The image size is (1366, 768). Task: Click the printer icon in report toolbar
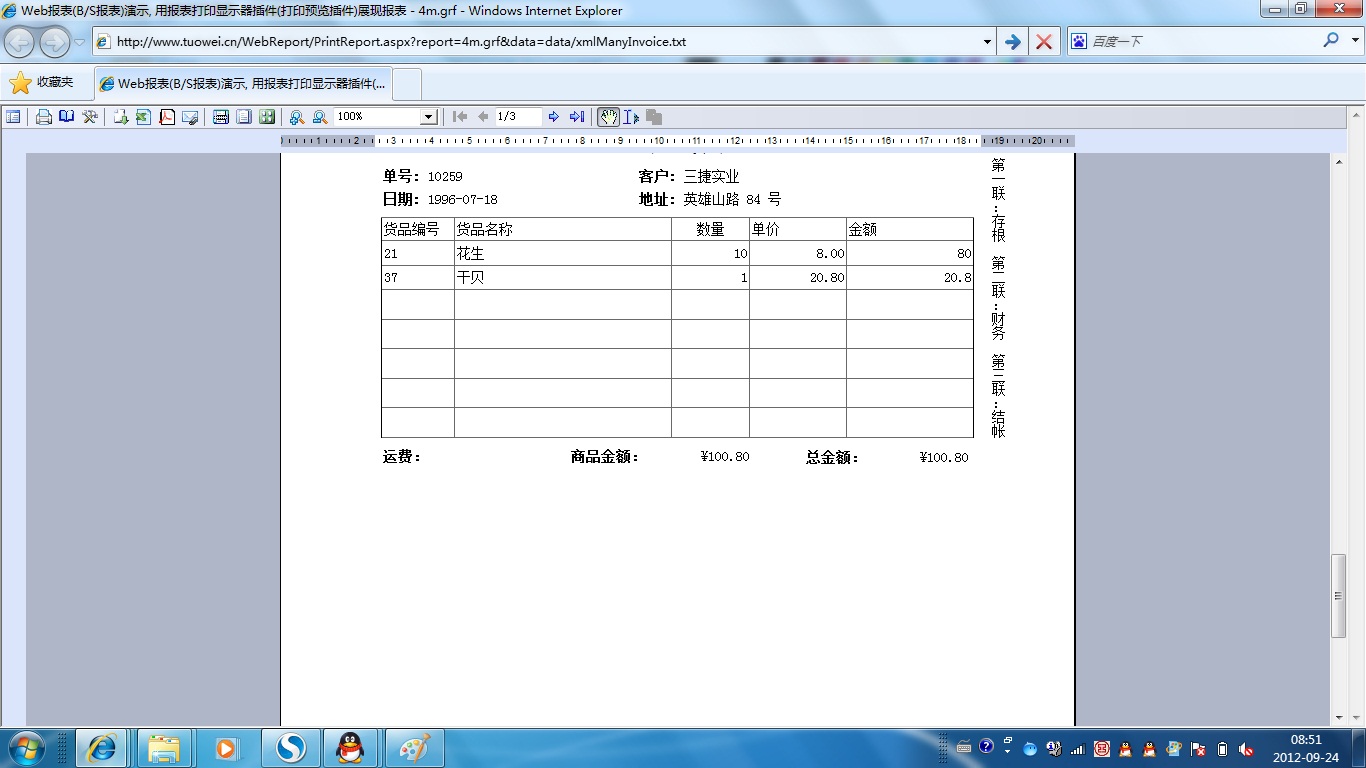(x=44, y=117)
